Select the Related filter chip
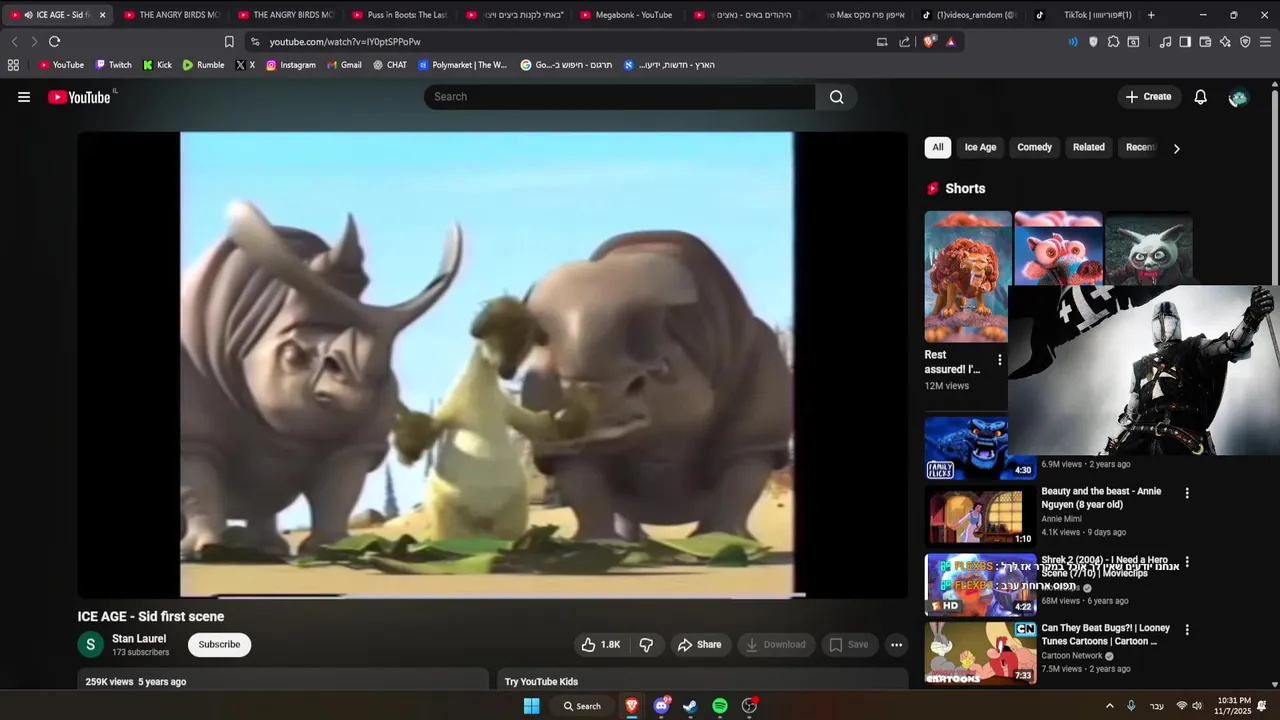Viewport: 1280px width, 720px height. 1089,147
